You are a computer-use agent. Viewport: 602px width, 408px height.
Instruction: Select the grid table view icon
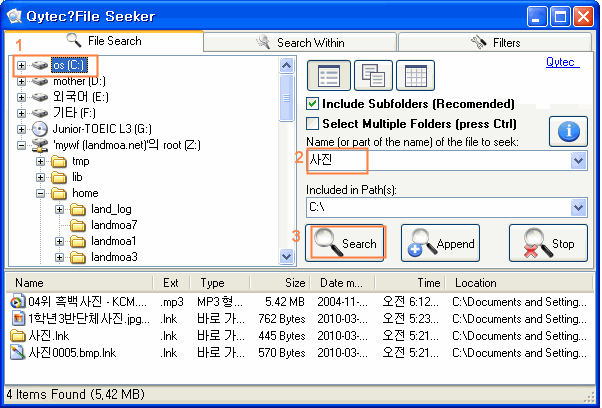click(415, 75)
